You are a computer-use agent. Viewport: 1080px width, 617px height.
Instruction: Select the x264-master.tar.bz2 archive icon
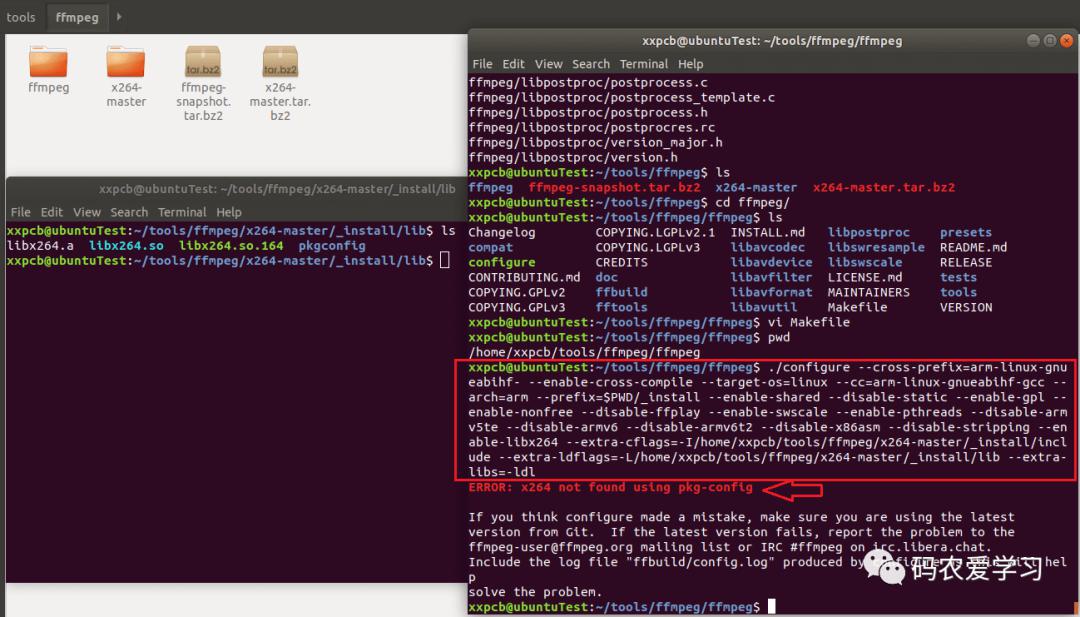280,62
